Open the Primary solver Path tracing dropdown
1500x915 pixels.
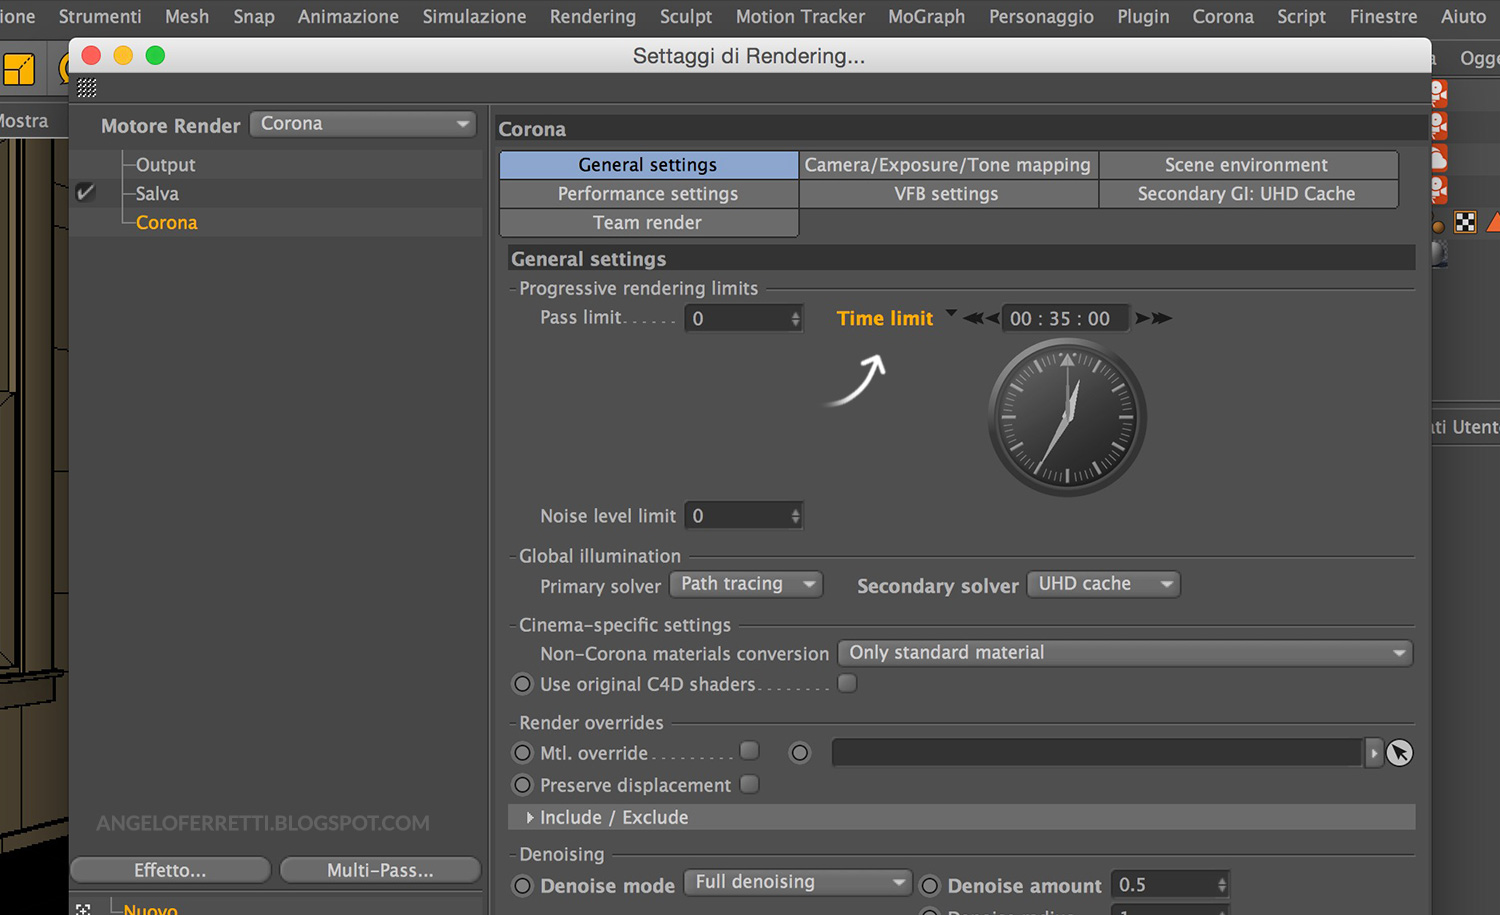click(x=746, y=584)
